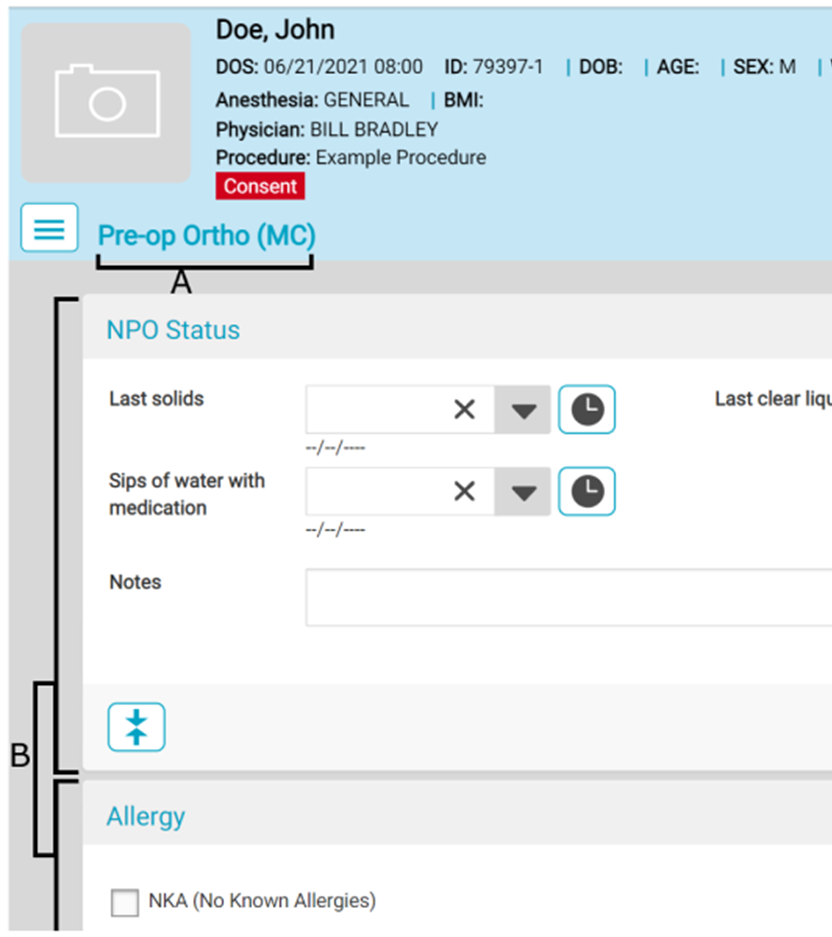Open the hamburger menu button
Viewport: 832px width, 937px height.
click(49, 228)
